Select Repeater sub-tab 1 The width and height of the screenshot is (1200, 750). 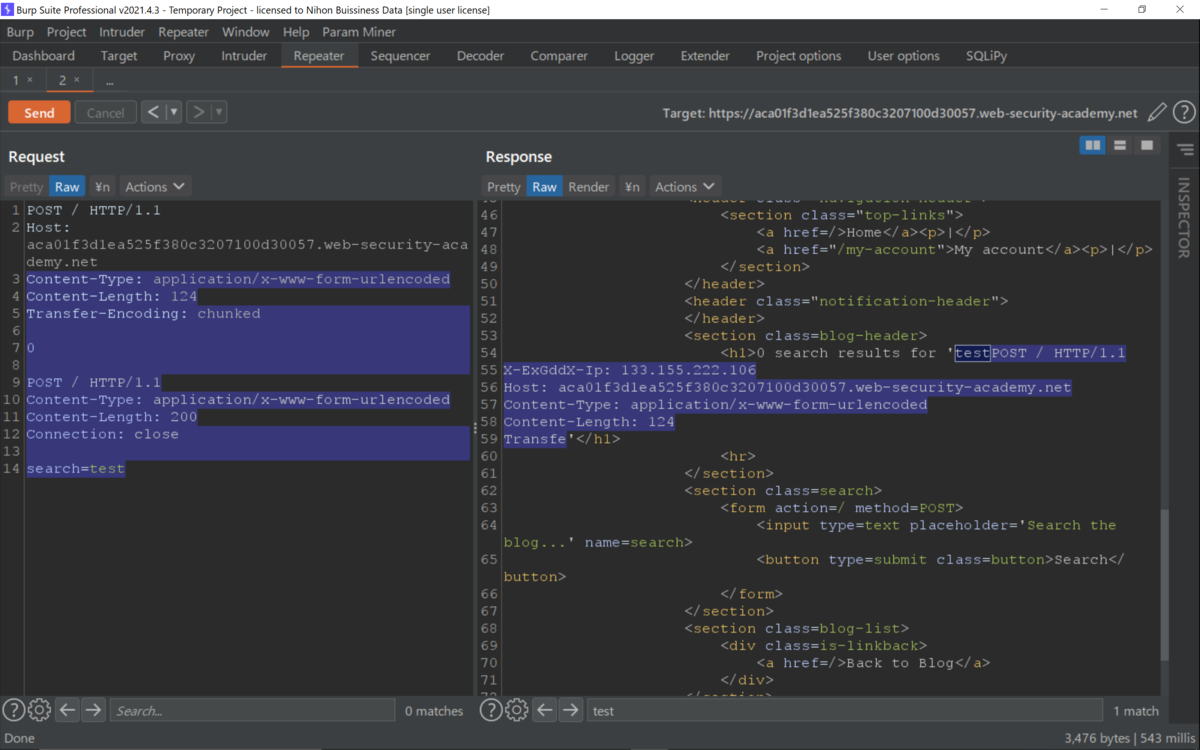pos(16,80)
